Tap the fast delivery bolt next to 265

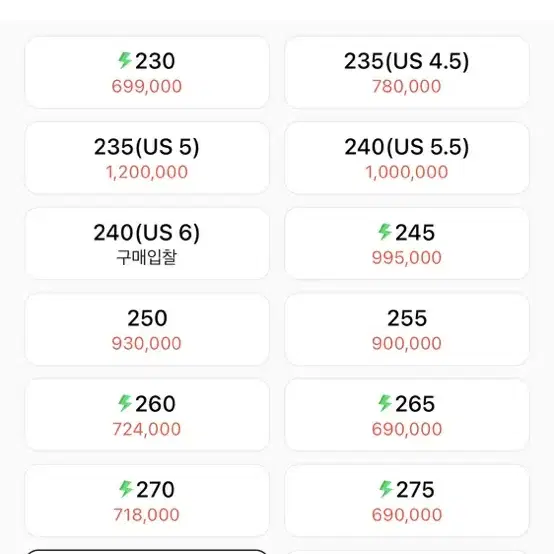[x=385, y=403]
